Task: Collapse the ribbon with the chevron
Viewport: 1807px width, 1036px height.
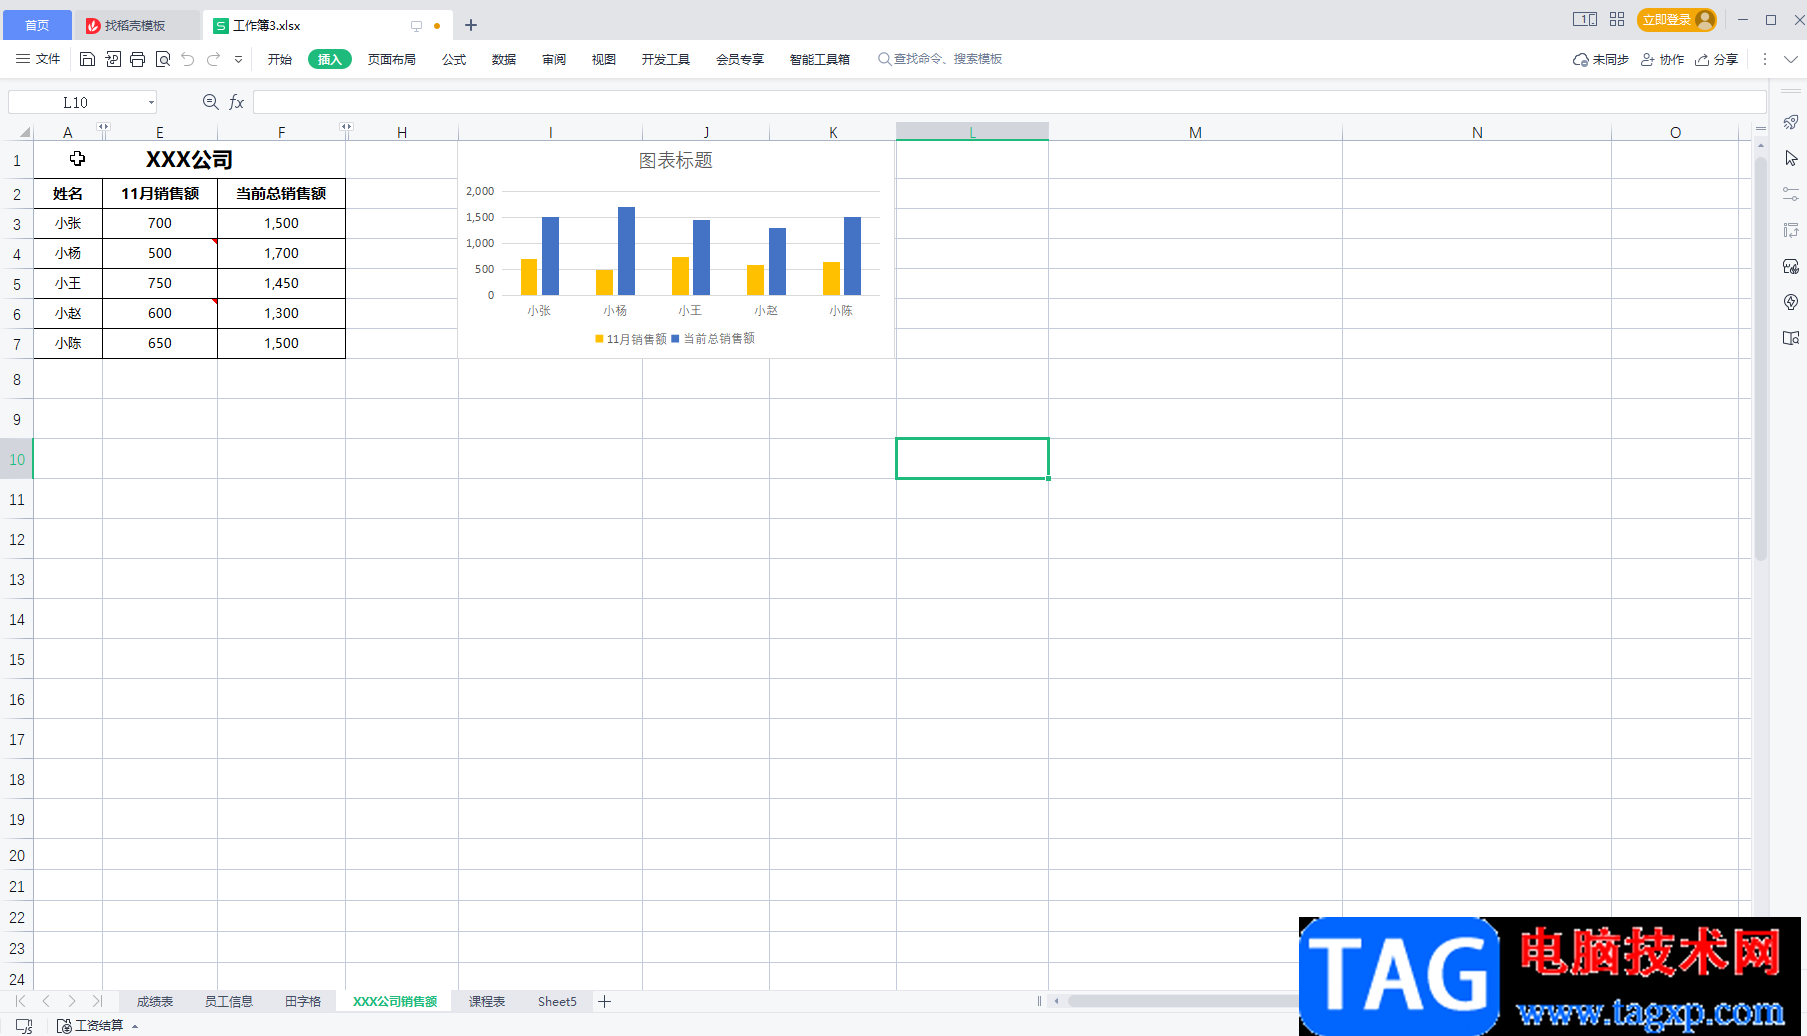Action: click(1791, 59)
